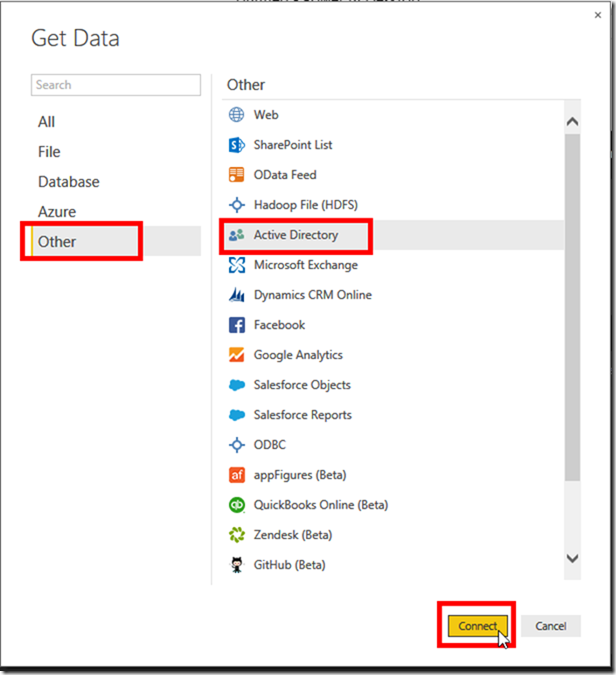Click inside the Search box
The height and width of the screenshot is (675, 616).
[116, 85]
